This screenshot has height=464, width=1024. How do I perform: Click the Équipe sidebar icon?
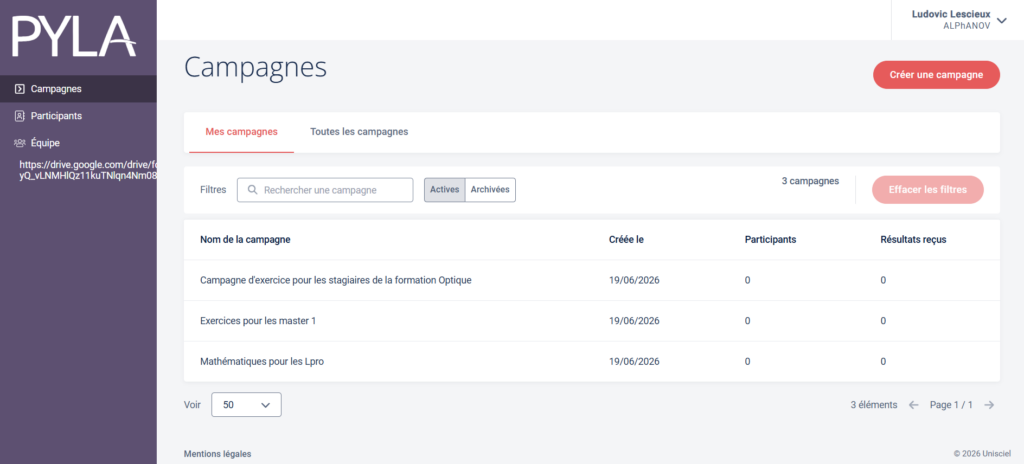(20, 142)
